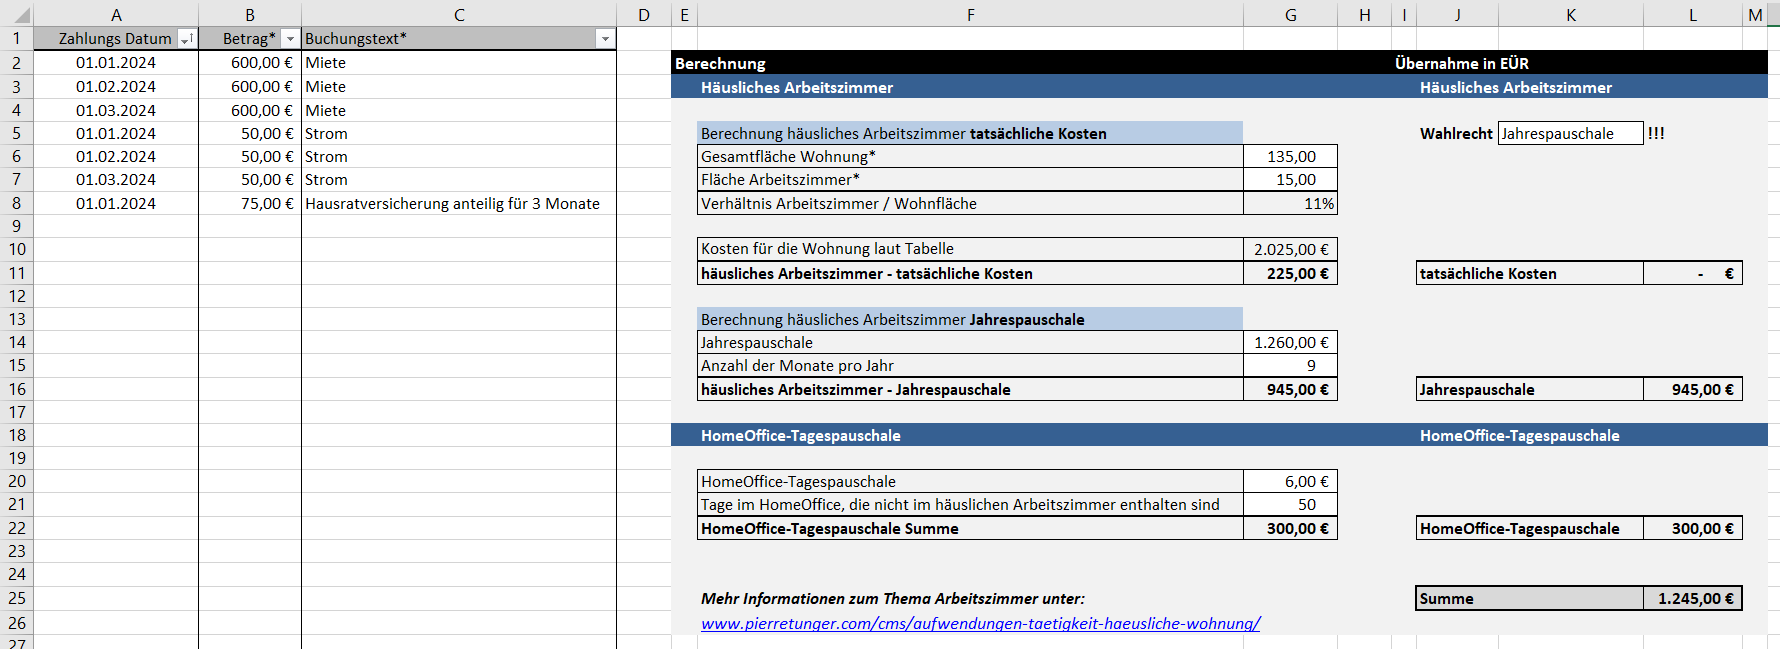1780x649 pixels.
Task: Open the Buchungstext filter dropdown
Action: pos(604,39)
